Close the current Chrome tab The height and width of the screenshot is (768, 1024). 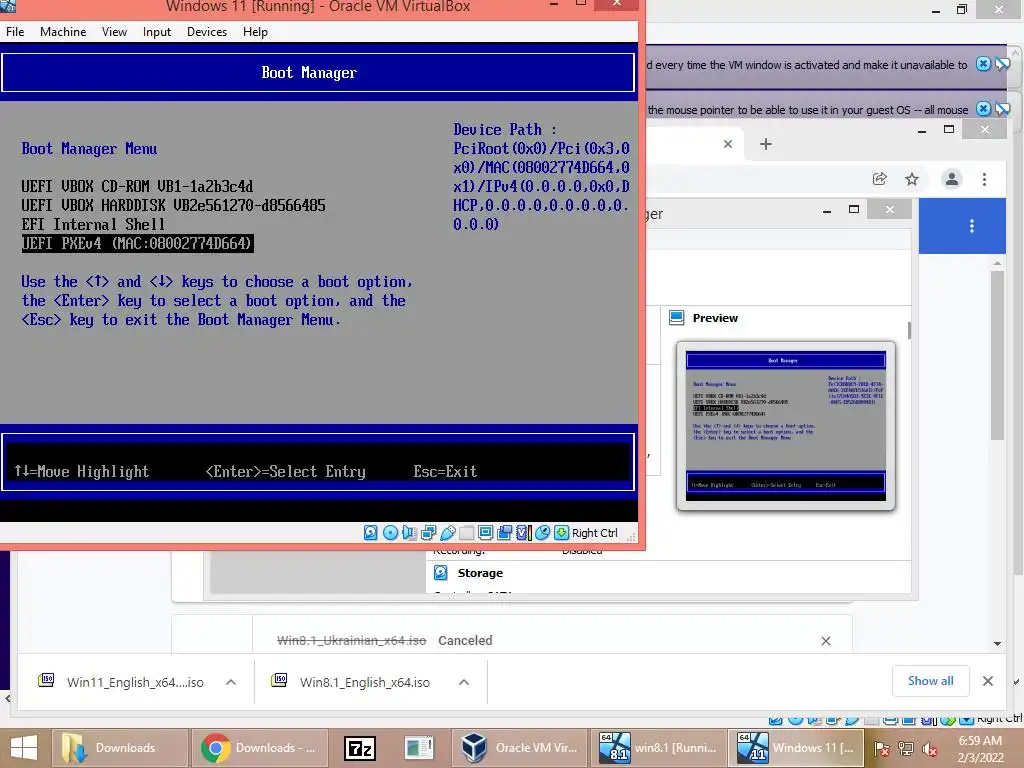pyautogui.click(x=728, y=144)
